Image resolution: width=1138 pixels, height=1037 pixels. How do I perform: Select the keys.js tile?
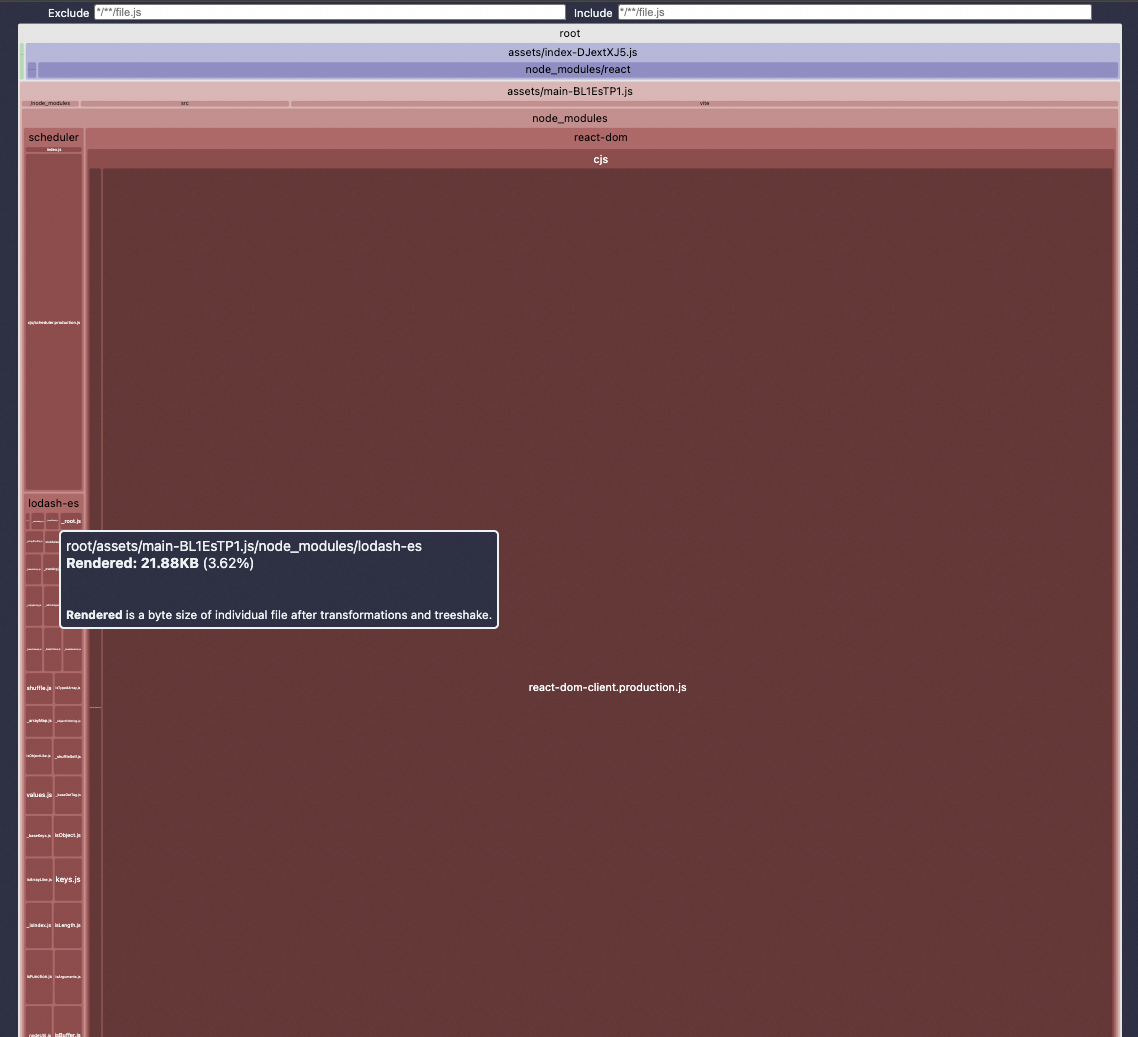[68, 880]
